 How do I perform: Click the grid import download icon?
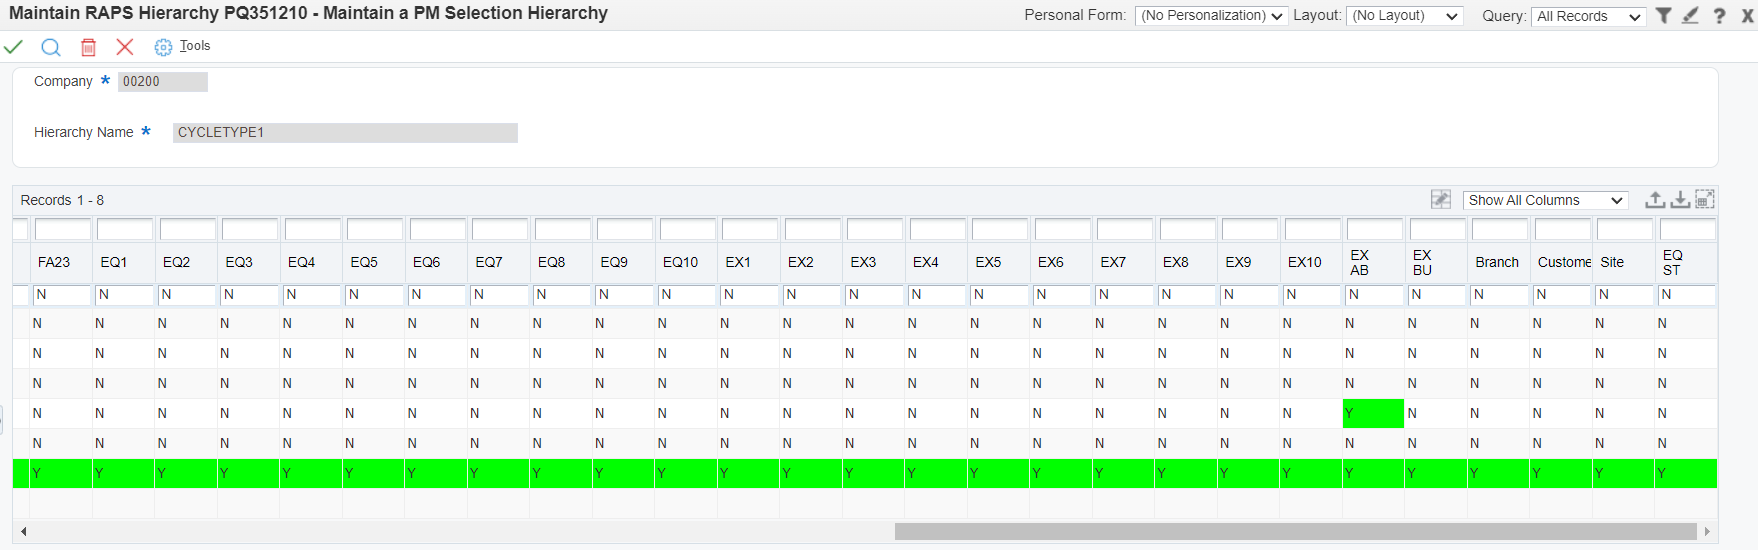[x=1680, y=200]
